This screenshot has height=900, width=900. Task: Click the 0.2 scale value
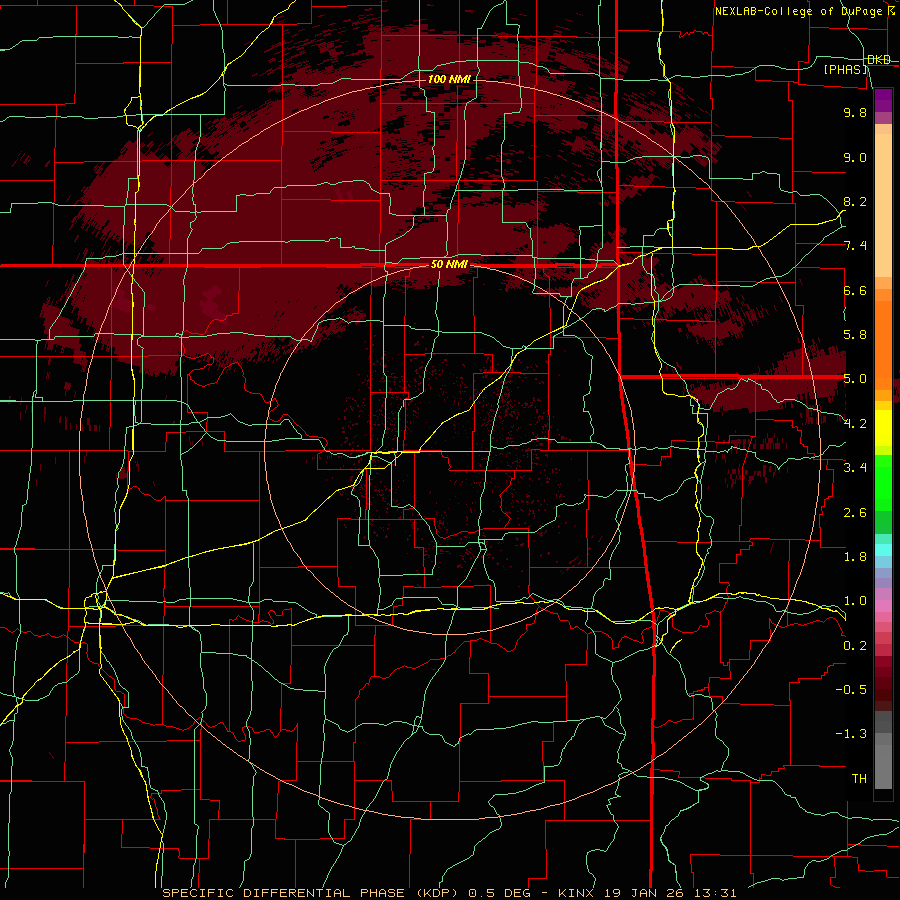pyautogui.click(x=855, y=646)
